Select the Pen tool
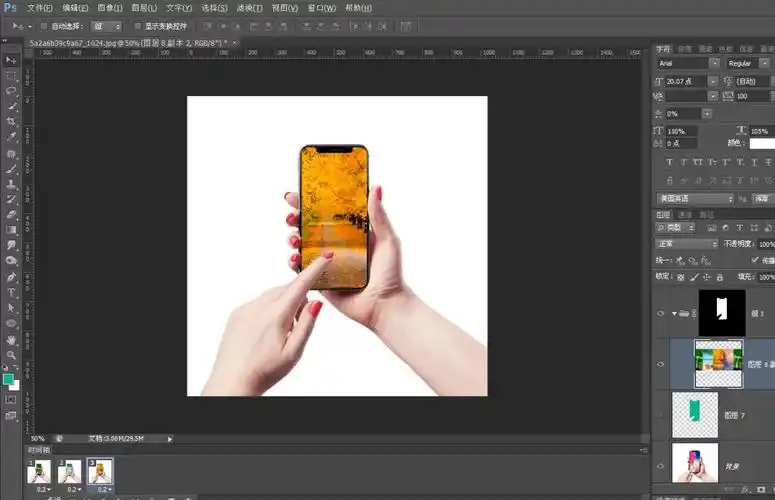This screenshot has height=500, width=775. click(x=11, y=277)
